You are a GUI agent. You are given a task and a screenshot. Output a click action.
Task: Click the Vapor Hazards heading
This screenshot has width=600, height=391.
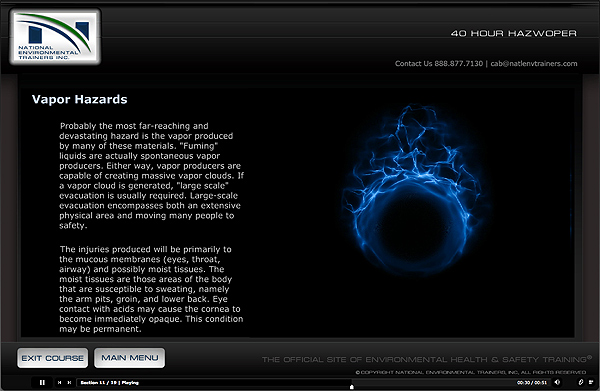[x=80, y=99]
